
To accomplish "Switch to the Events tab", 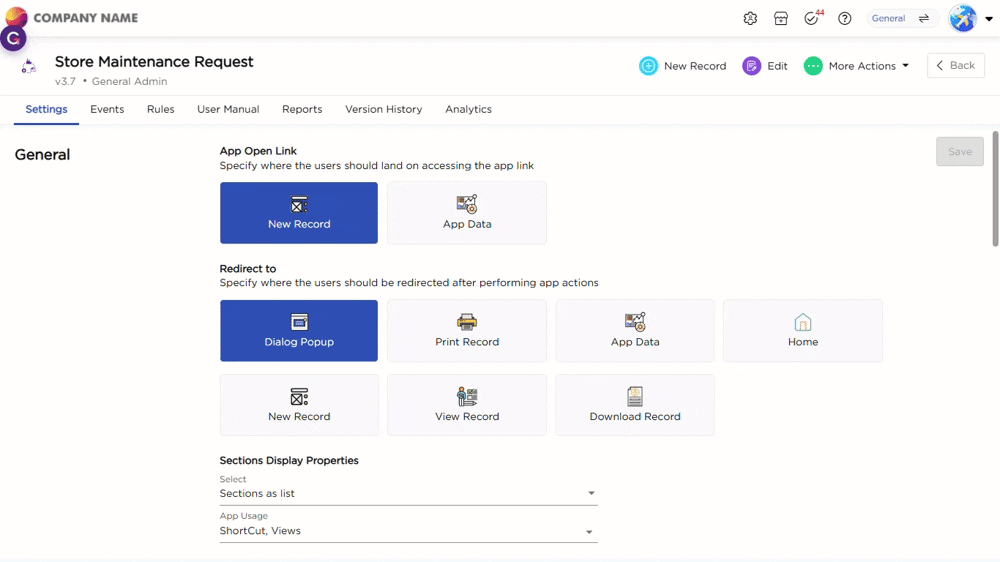I will click(107, 109).
